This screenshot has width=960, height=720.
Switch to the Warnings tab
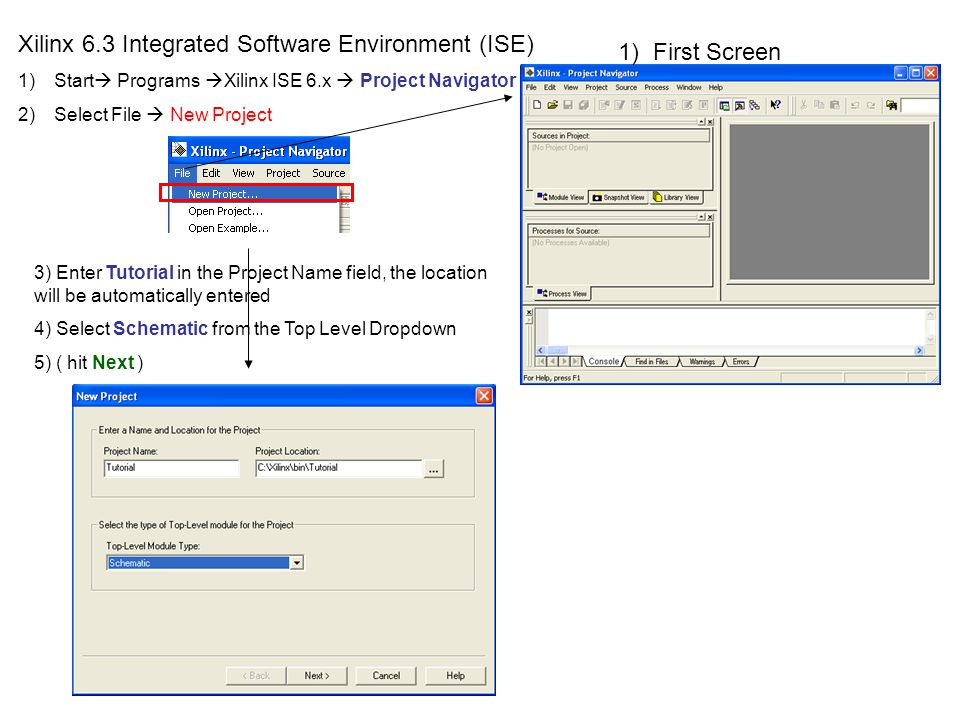click(702, 362)
